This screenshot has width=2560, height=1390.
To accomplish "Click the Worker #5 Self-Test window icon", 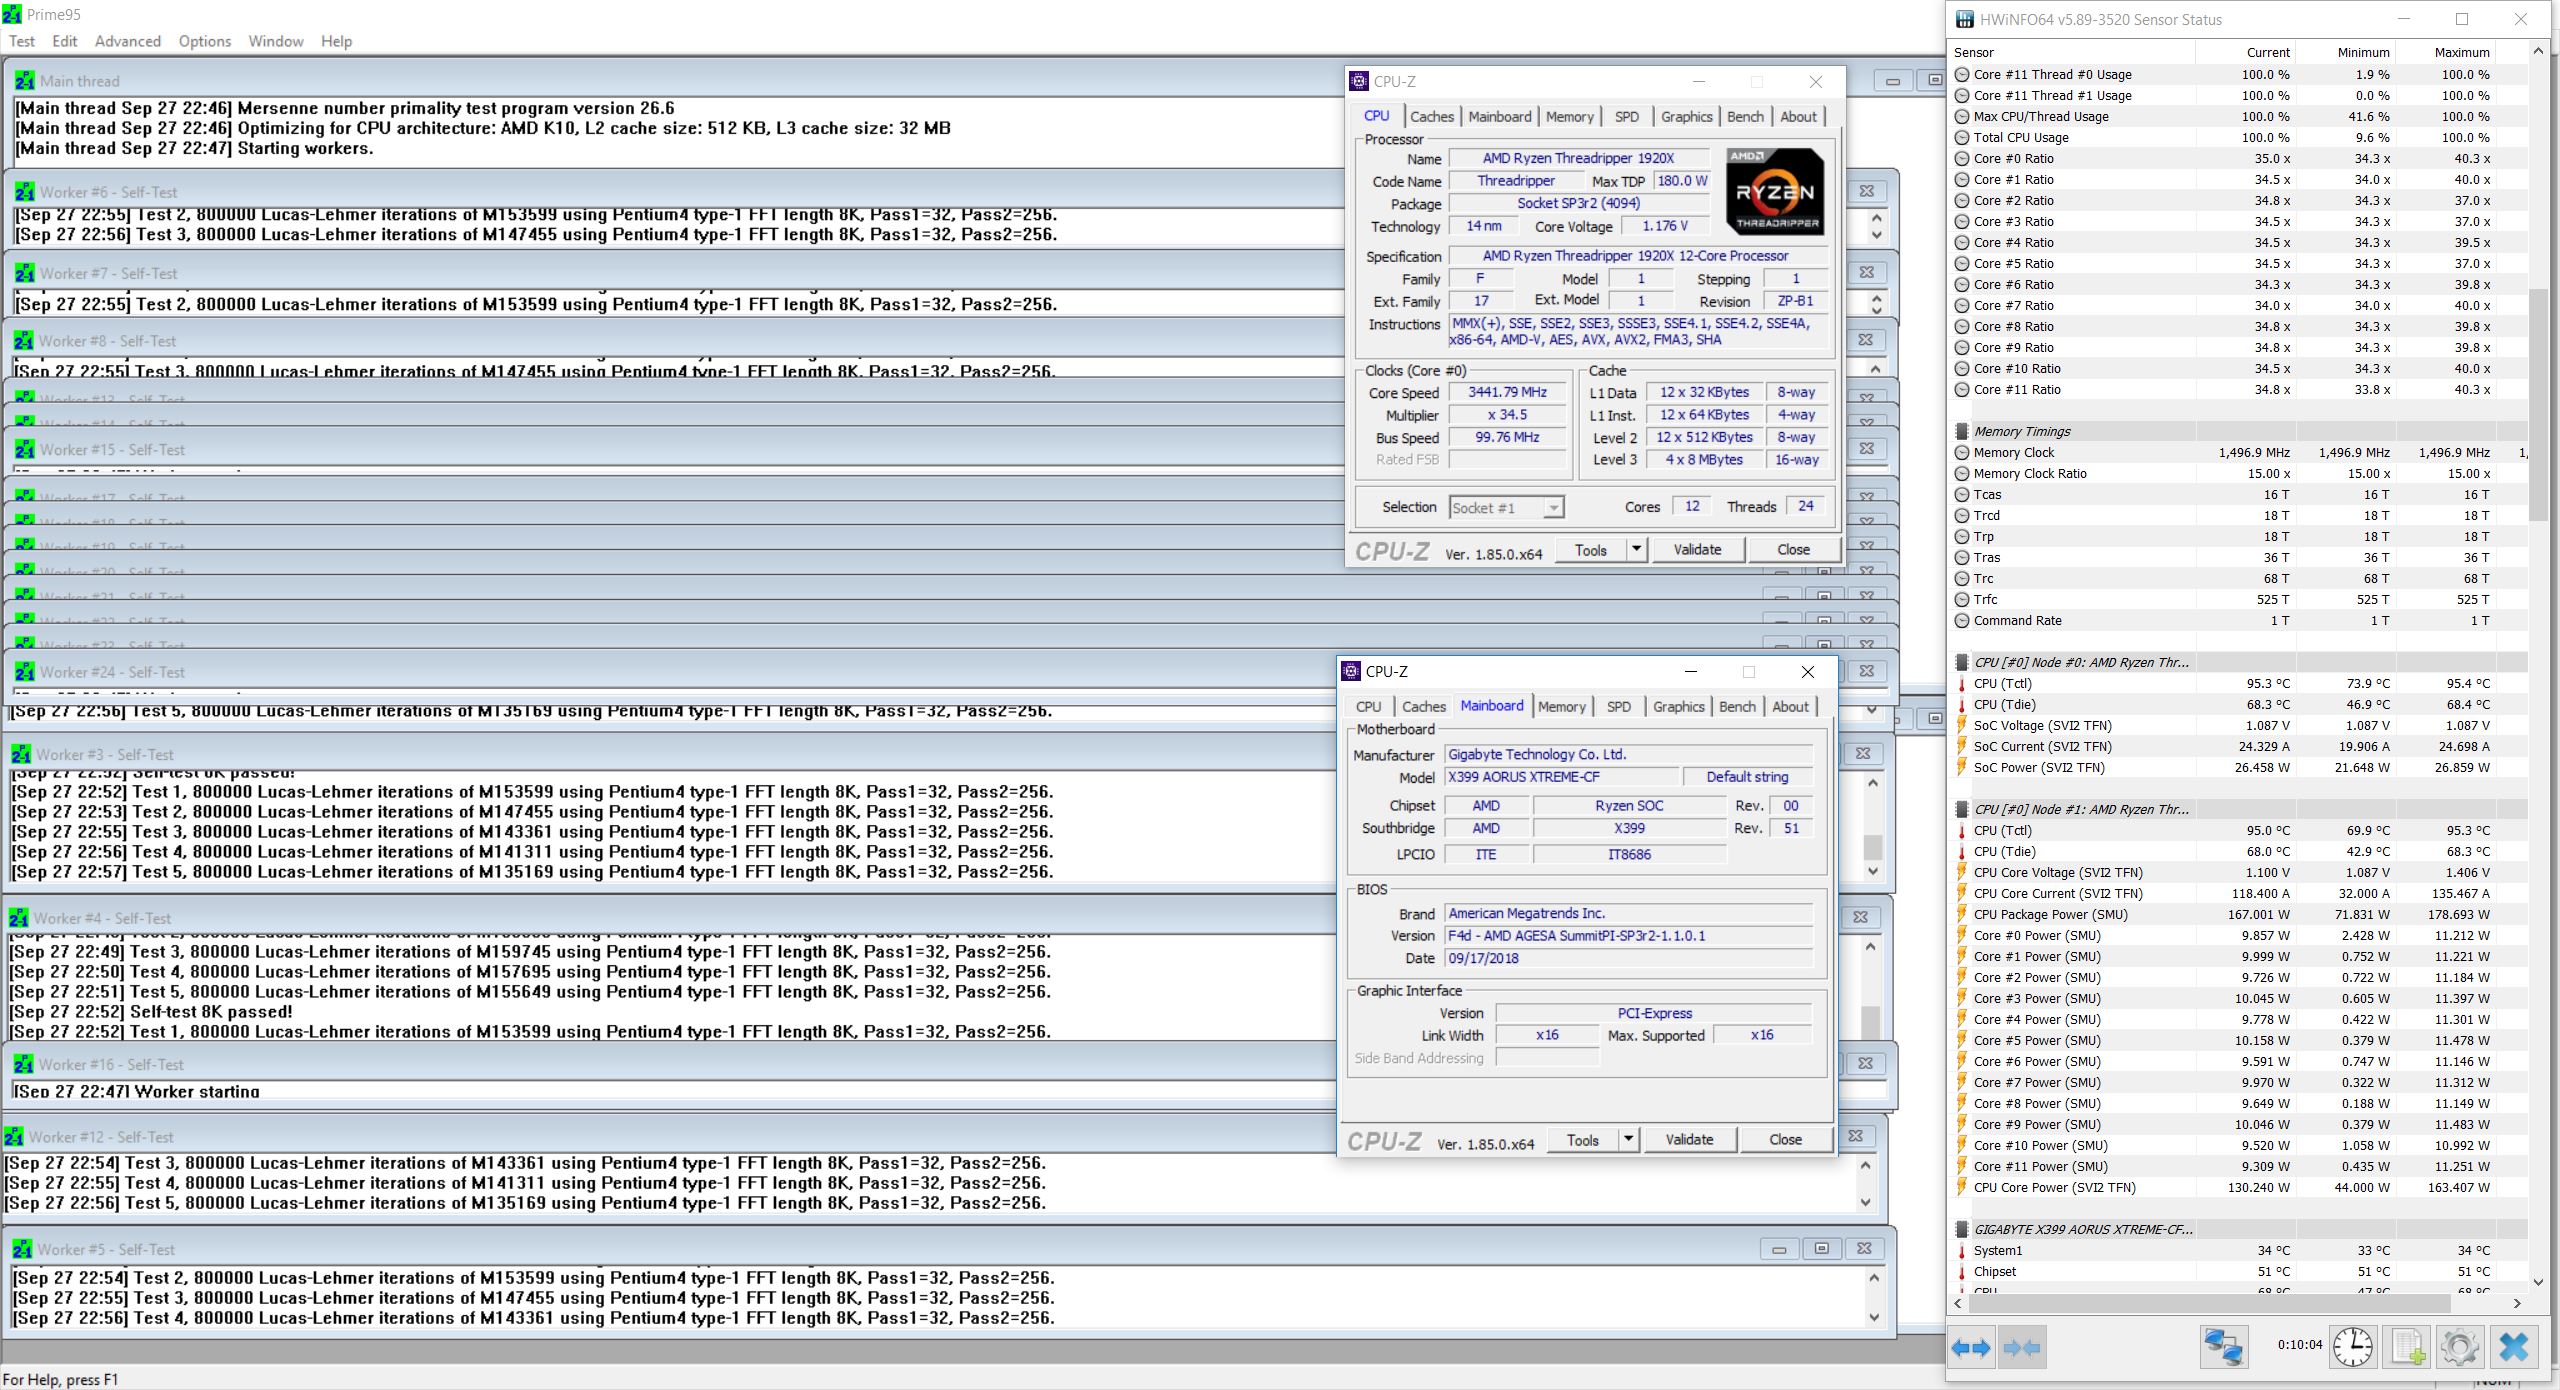I will (x=22, y=1249).
